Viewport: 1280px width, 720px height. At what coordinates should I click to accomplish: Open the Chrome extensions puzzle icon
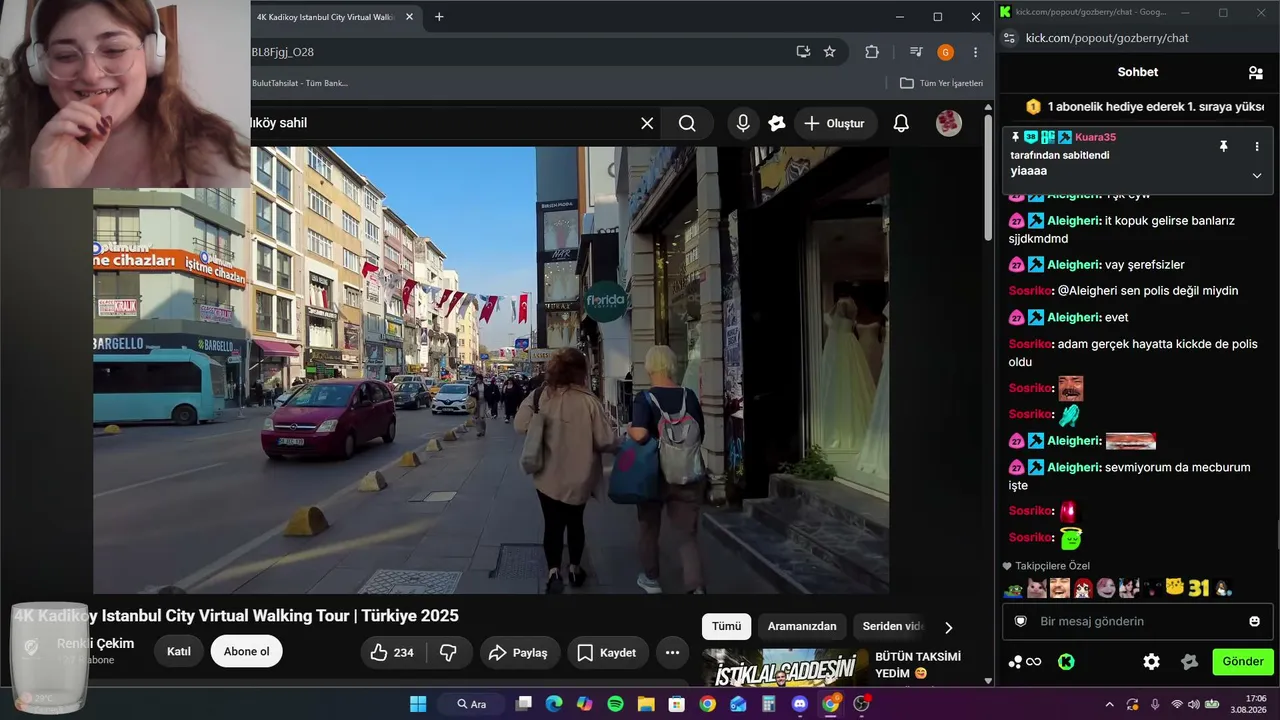click(x=872, y=52)
